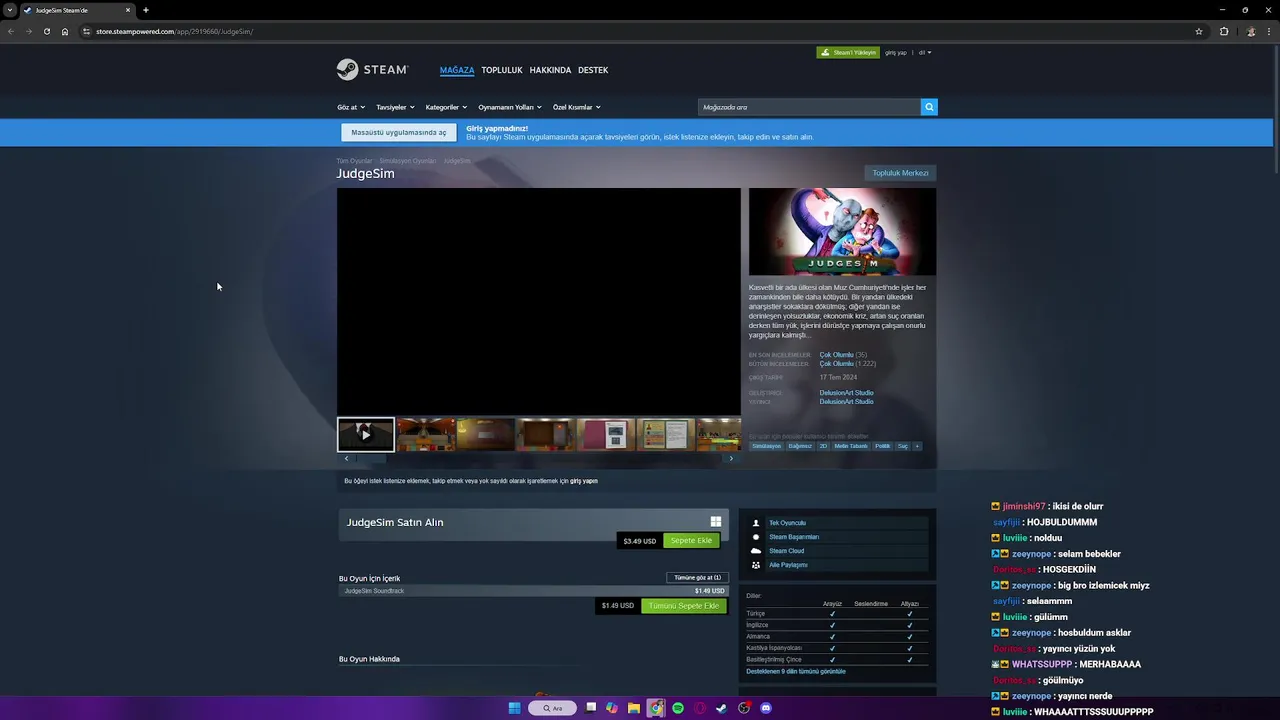Open the Steam app from the taskbar
Viewport: 1280px width, 720px height.
pyautogui.click(x=722, y=708)
